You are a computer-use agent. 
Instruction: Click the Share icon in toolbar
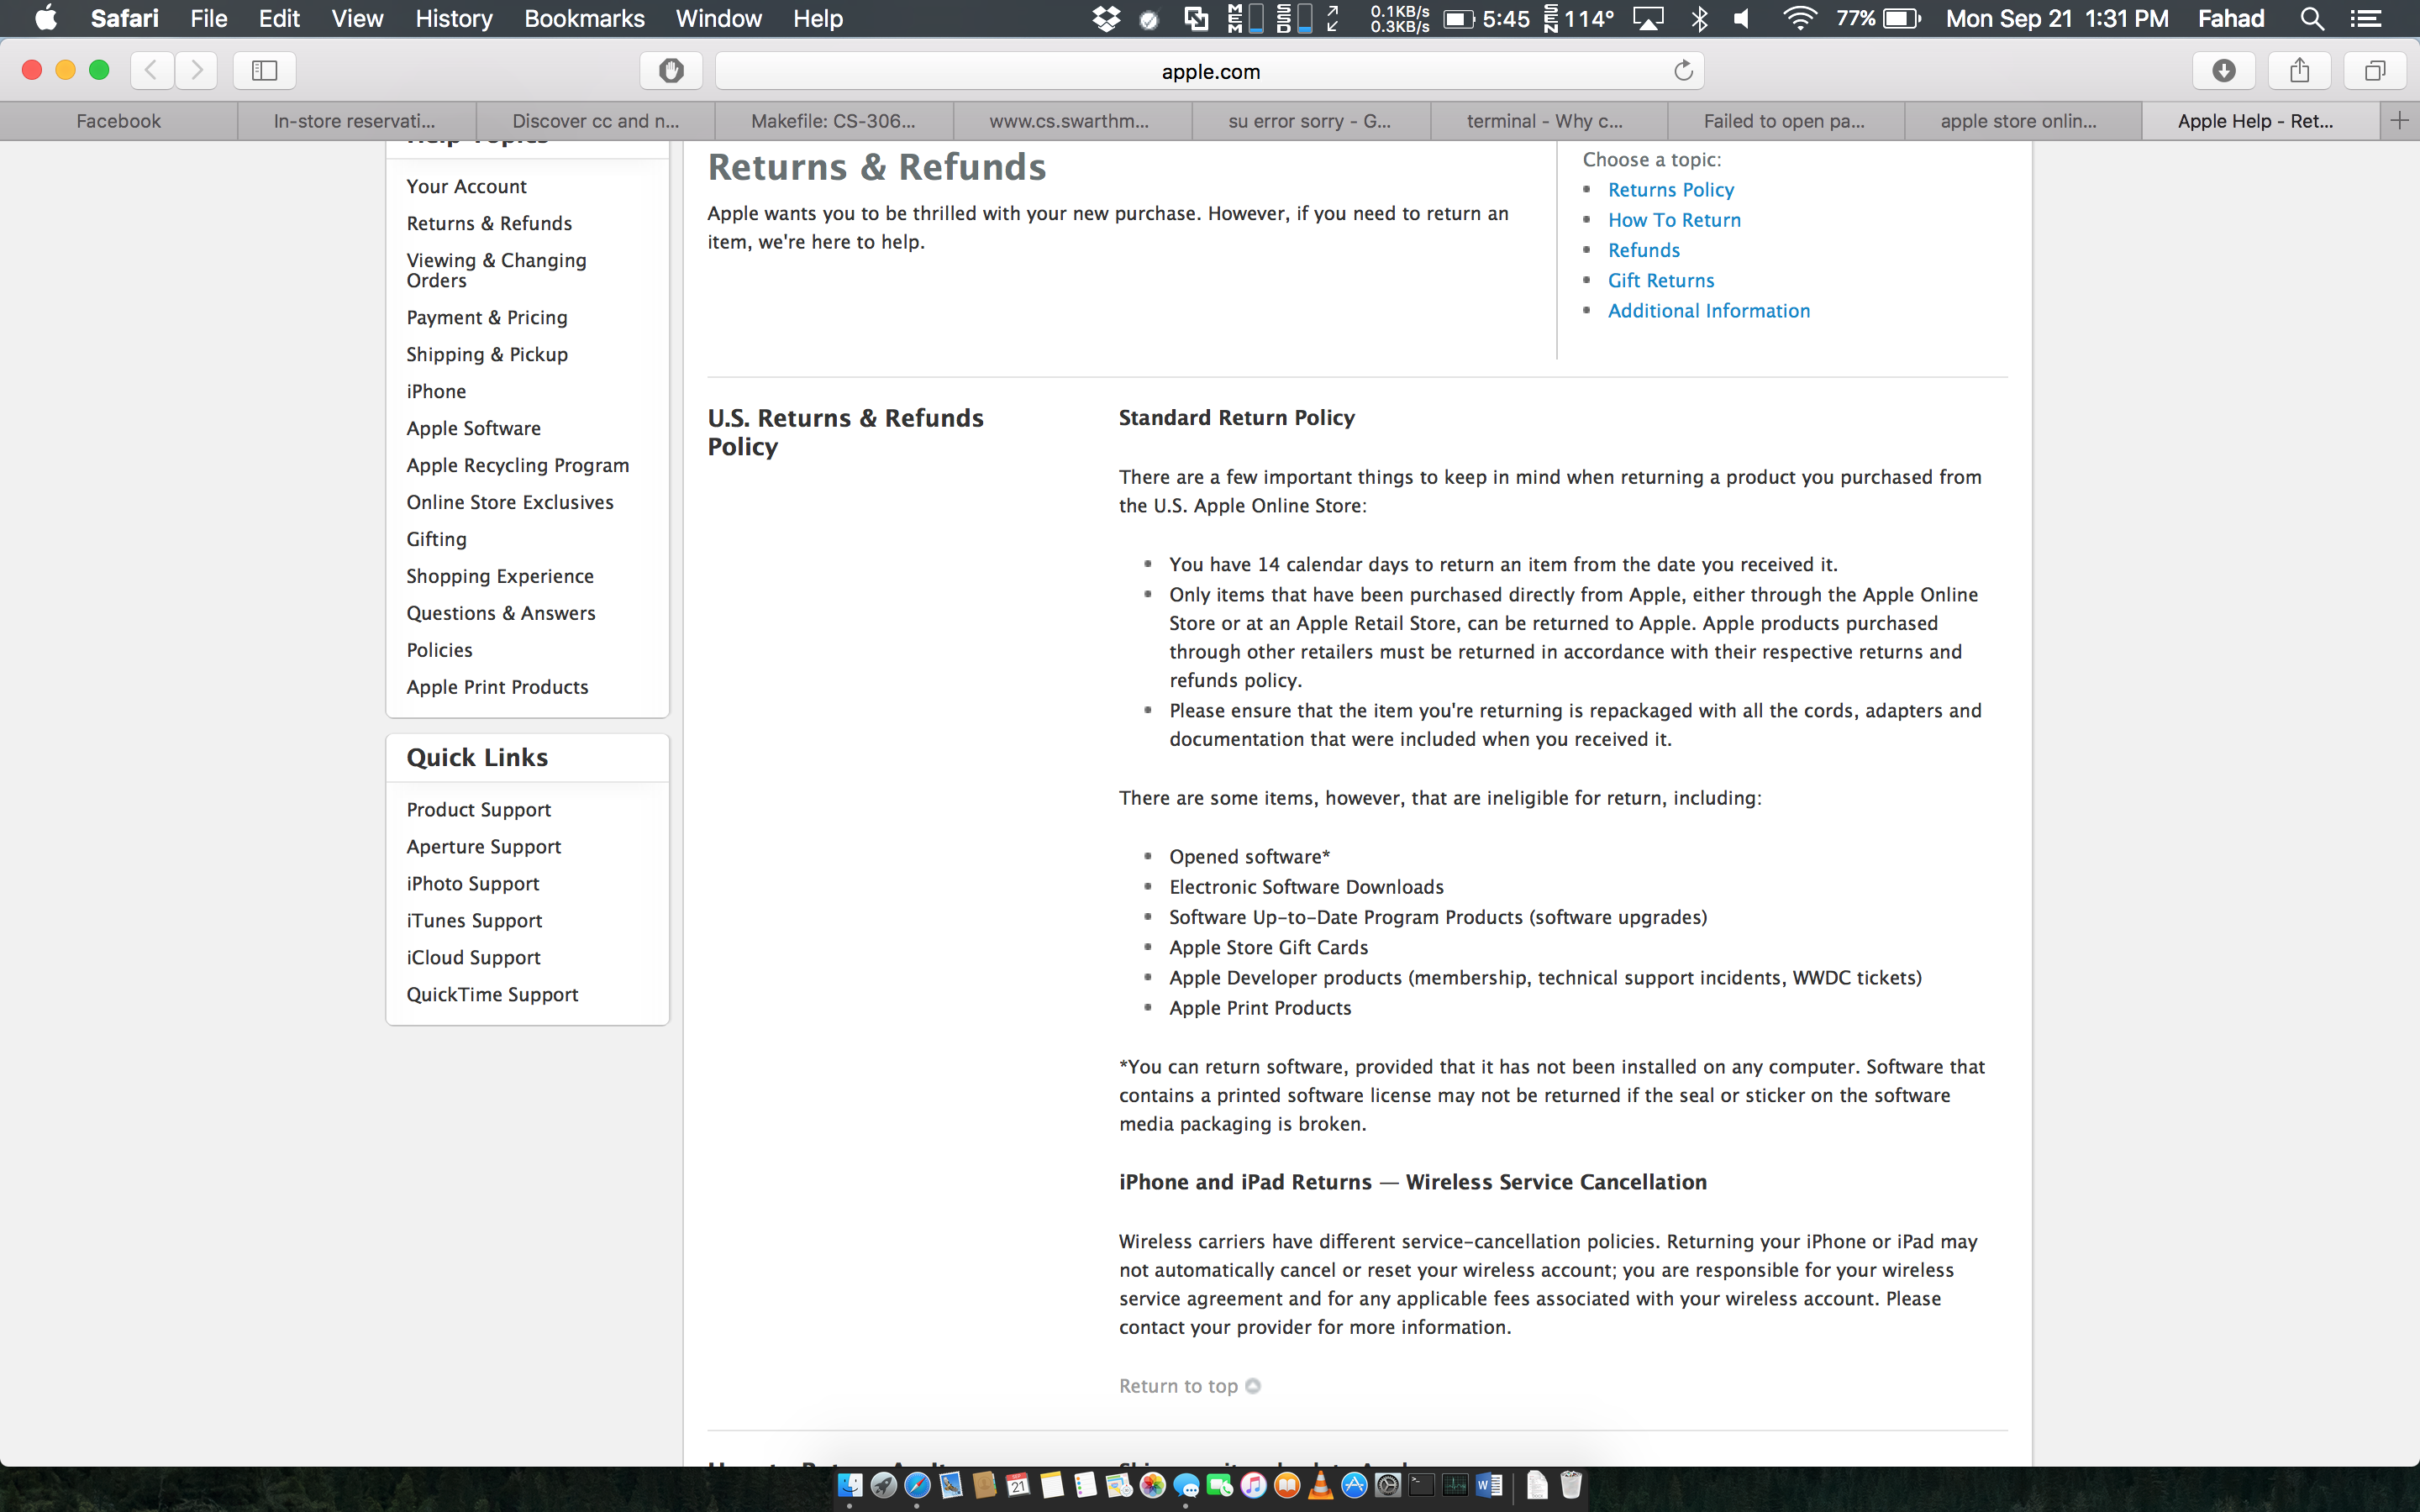tap(2299, 70)
